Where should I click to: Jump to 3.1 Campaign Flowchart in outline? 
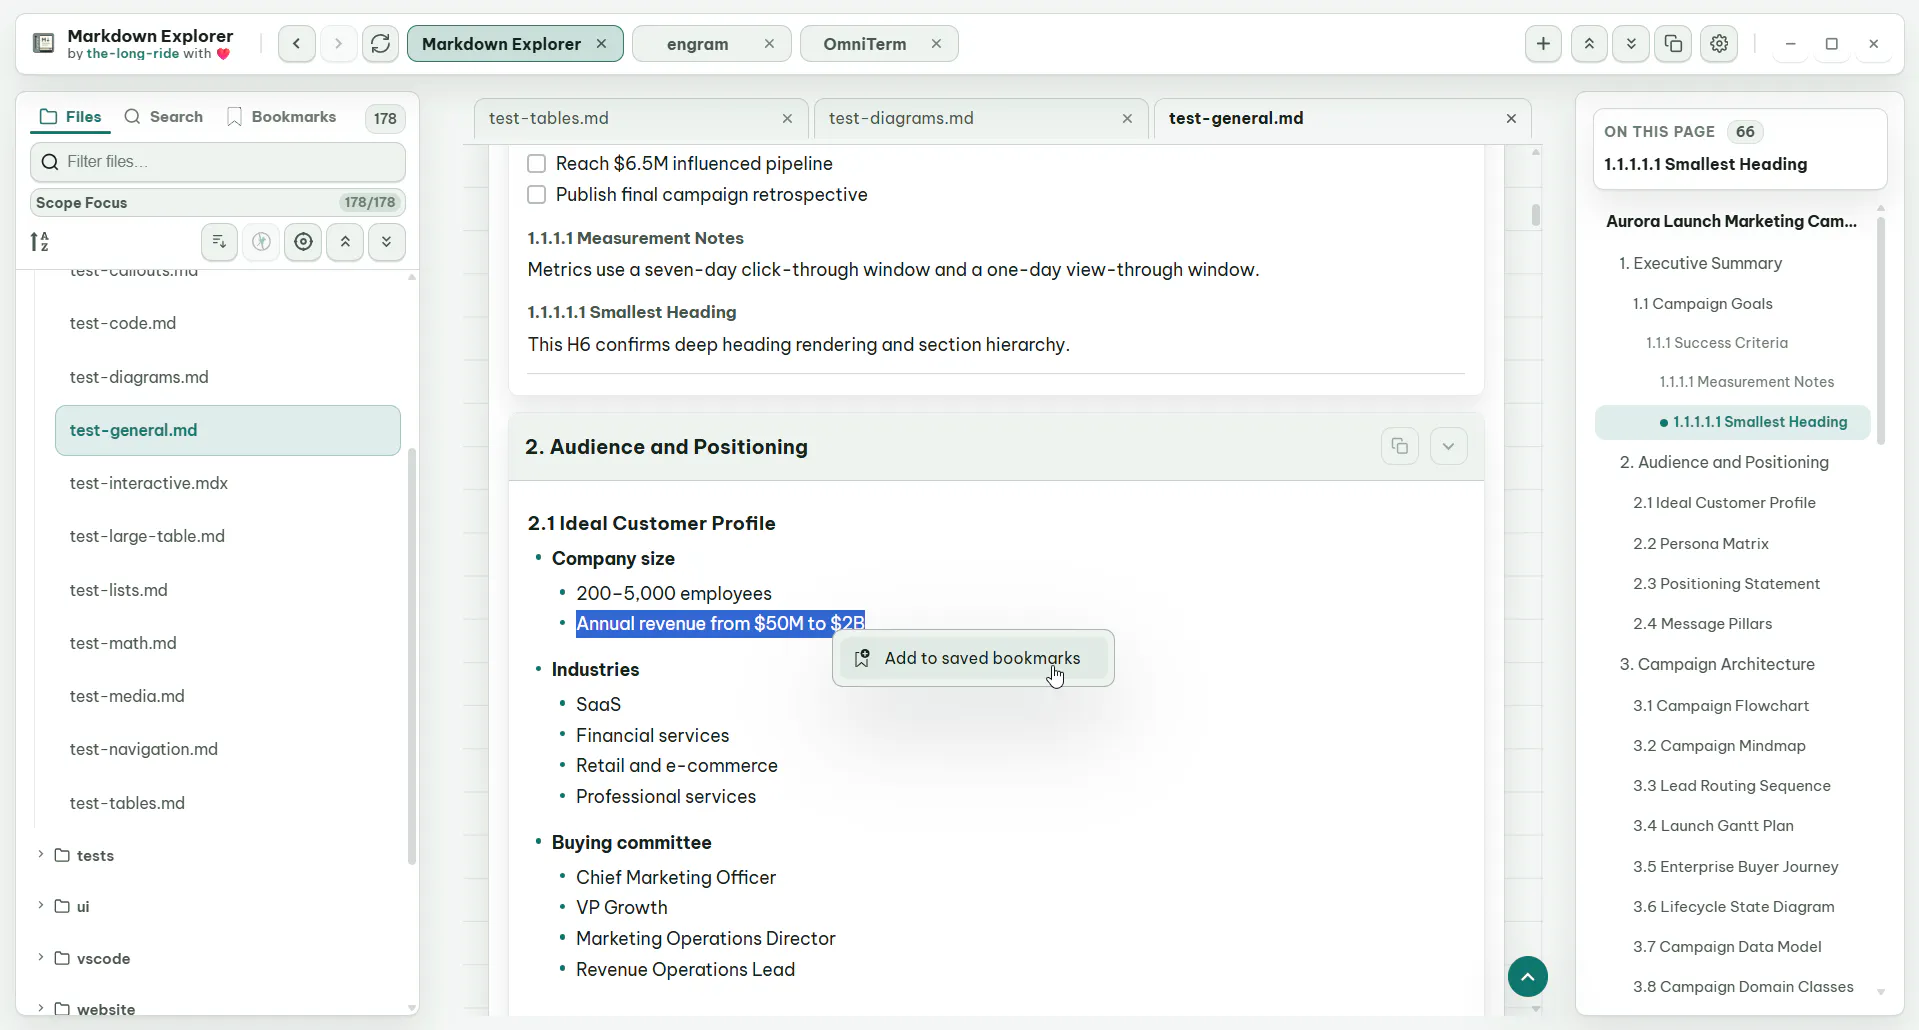[x=1720, y=705]
